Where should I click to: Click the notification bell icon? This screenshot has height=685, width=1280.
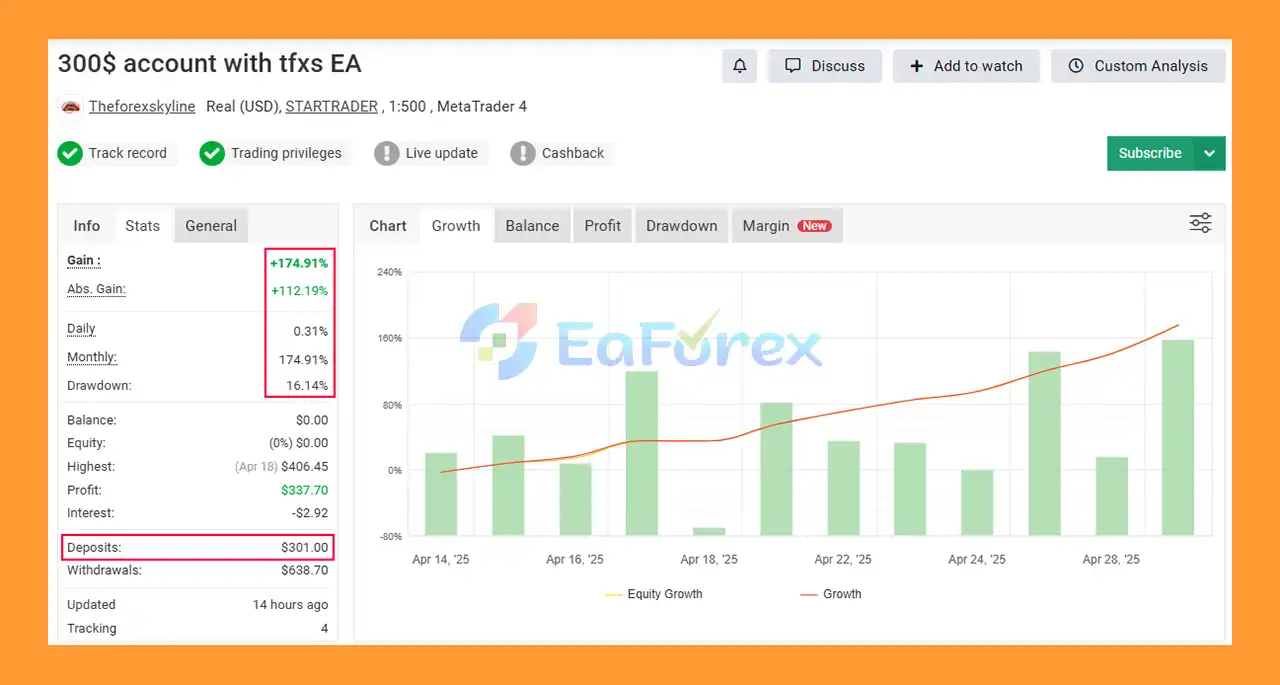[x=740, y=66]
